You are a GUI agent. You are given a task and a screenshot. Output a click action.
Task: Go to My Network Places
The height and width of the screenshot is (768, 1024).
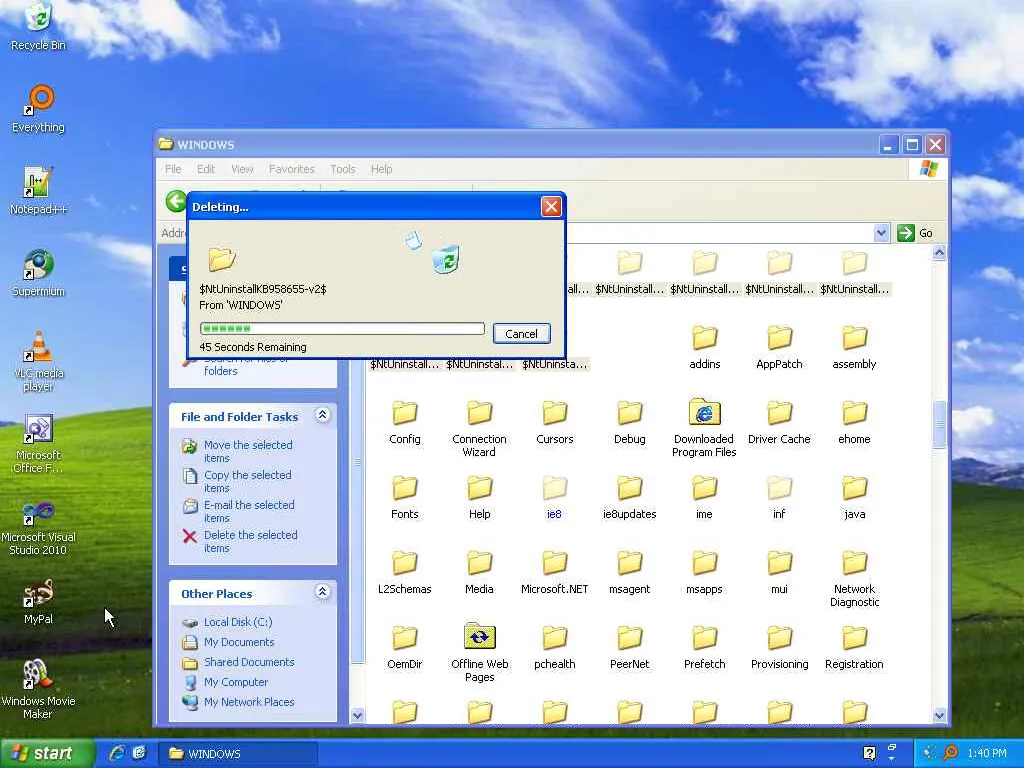(x=249, y=702)
